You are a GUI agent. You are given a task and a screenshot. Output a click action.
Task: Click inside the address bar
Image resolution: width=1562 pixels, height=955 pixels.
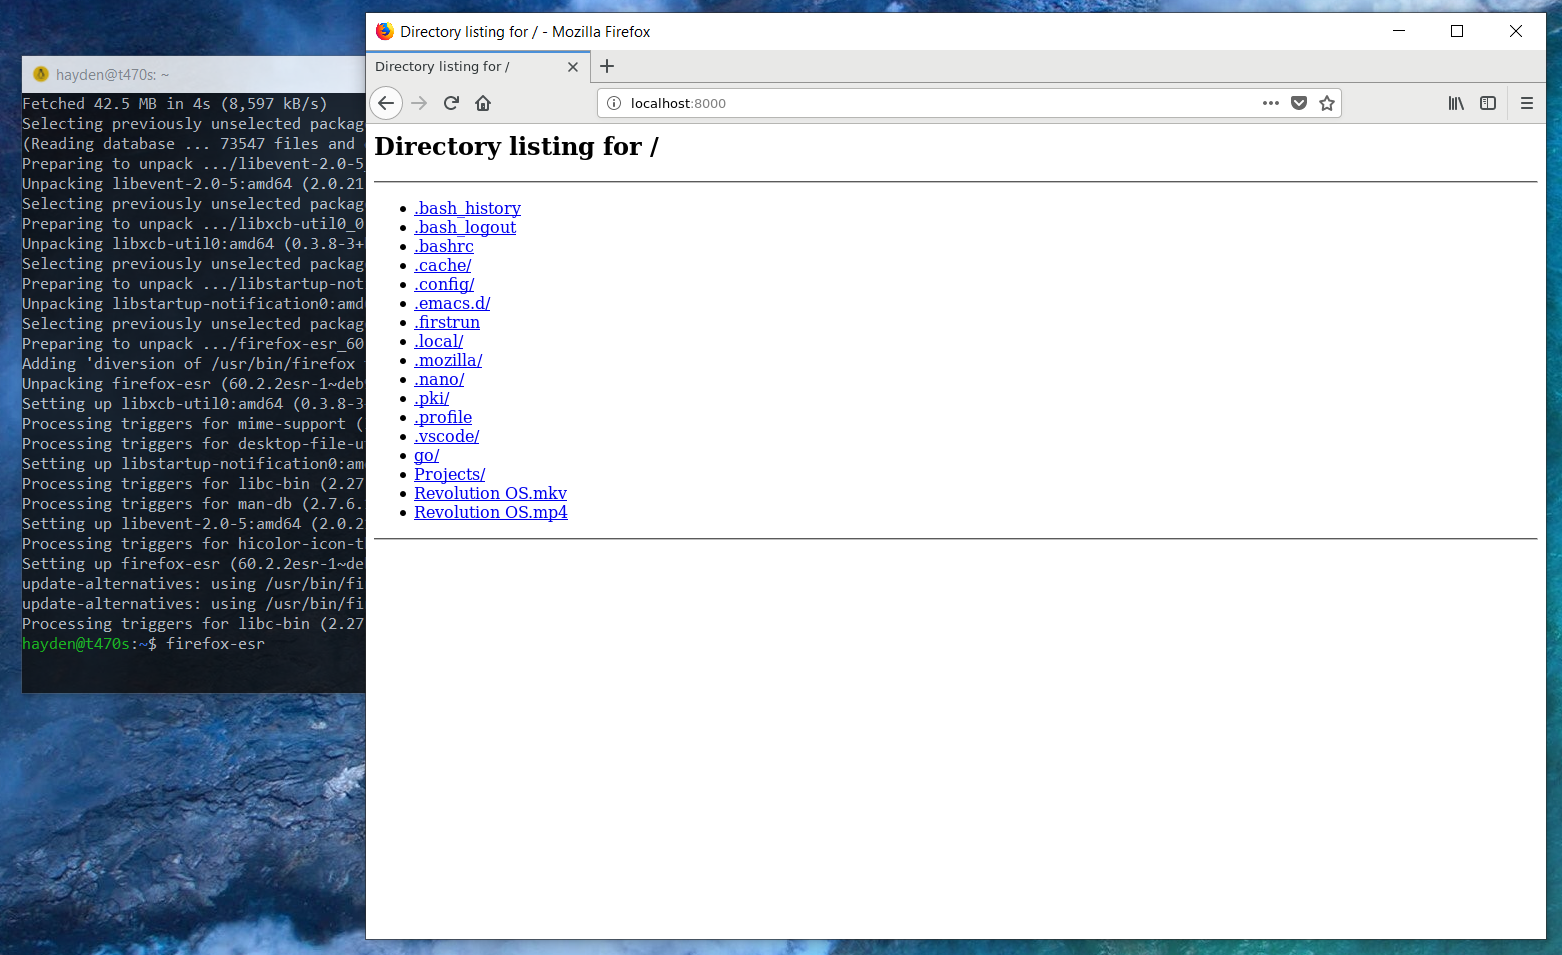[x=900, y=102]
